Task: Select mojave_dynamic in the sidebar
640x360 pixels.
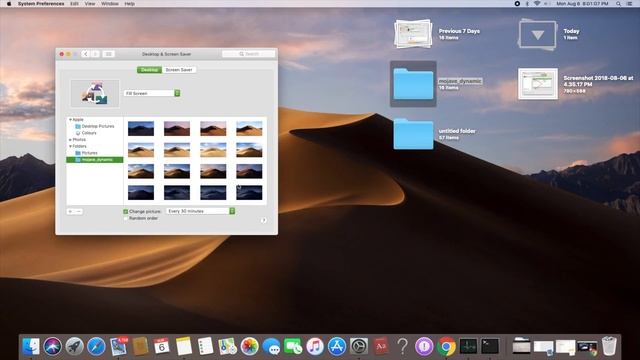Action: (x=94, y=160)
